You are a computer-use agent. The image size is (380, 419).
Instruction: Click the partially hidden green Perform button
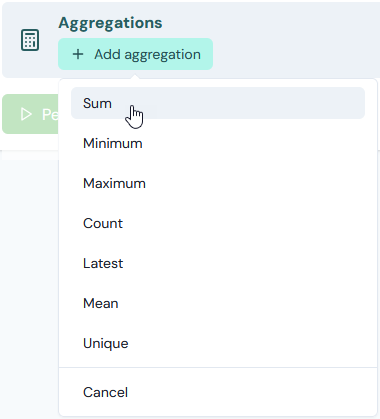point(30,114)
